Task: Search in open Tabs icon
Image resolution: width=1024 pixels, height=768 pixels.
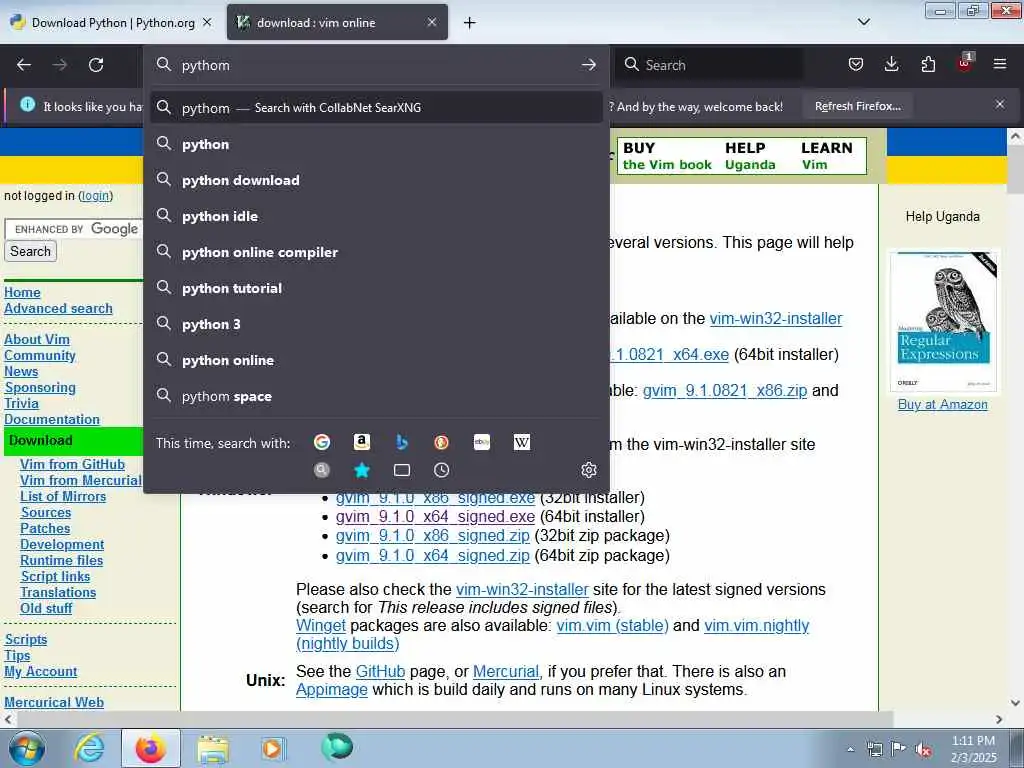Action: pyautogui.click(x=402, y=470)
